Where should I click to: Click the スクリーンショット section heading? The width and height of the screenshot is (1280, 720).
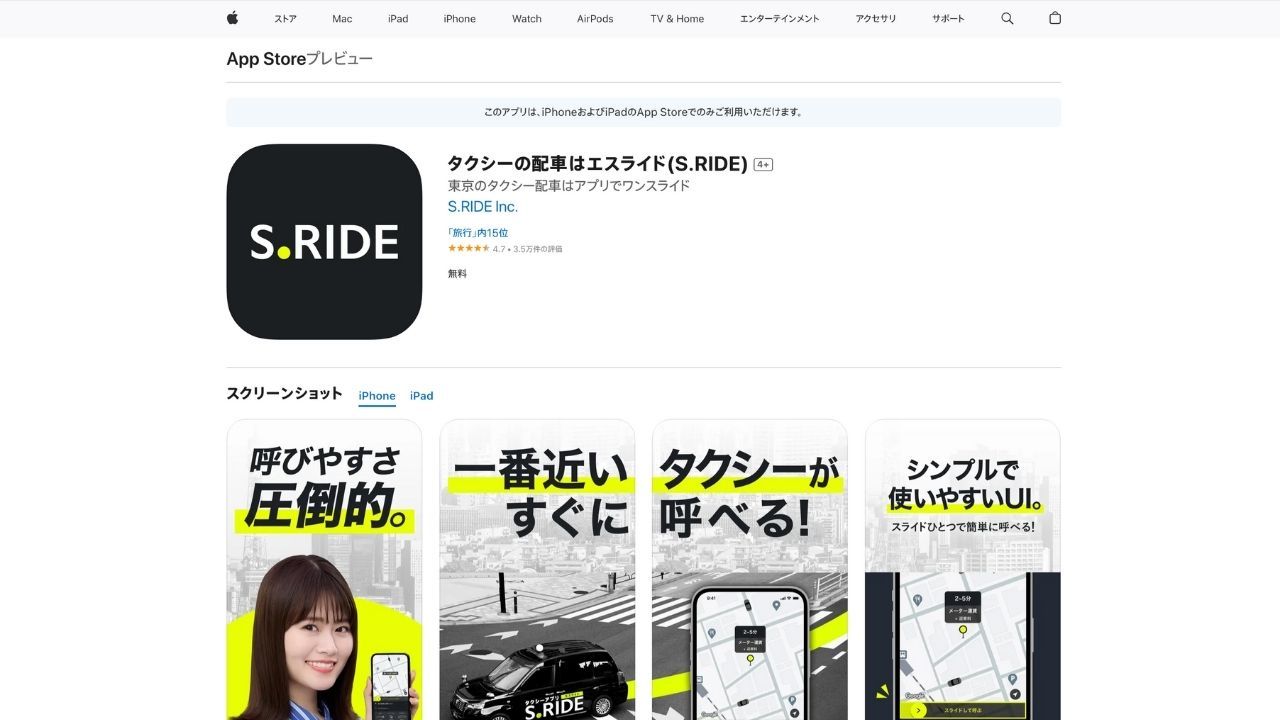[x=285, y=394]
